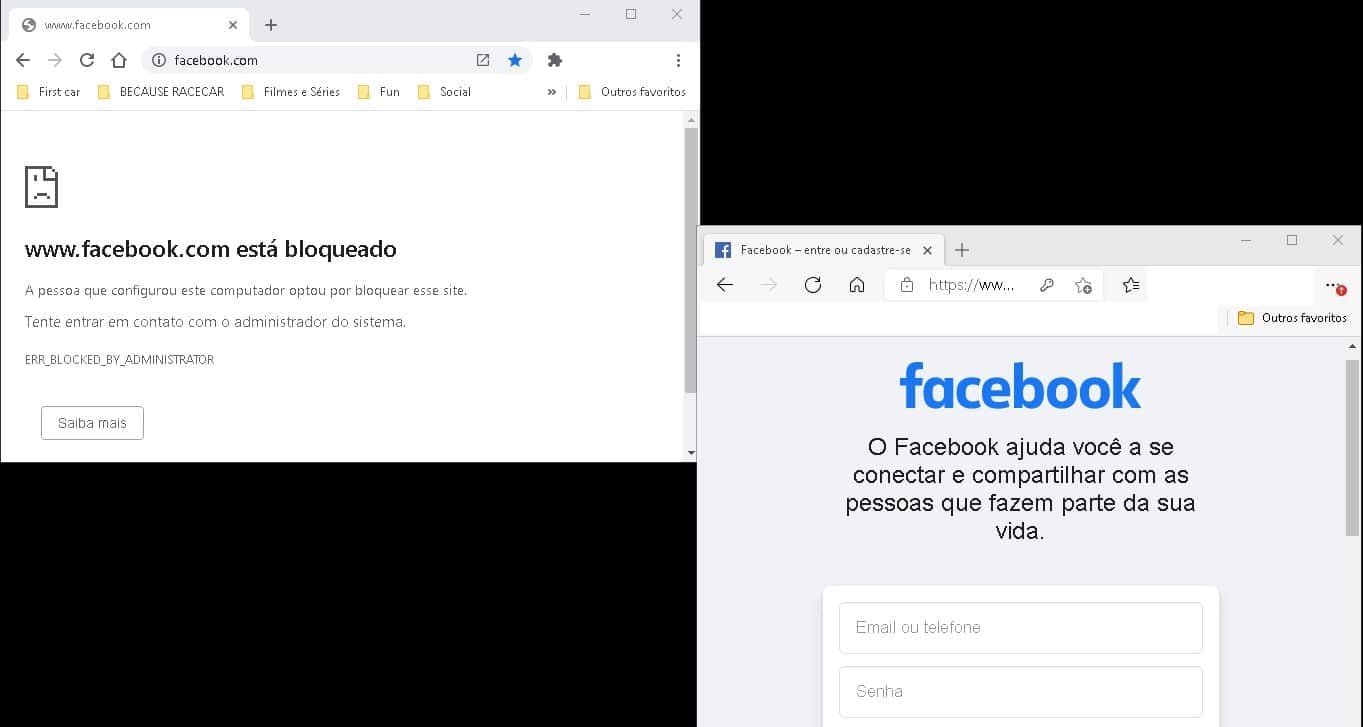The width and height of the screenshot is (1363, 727).
Task: Open Outros favoritos folder in Edge
Action: click(x=1292, y=318)
